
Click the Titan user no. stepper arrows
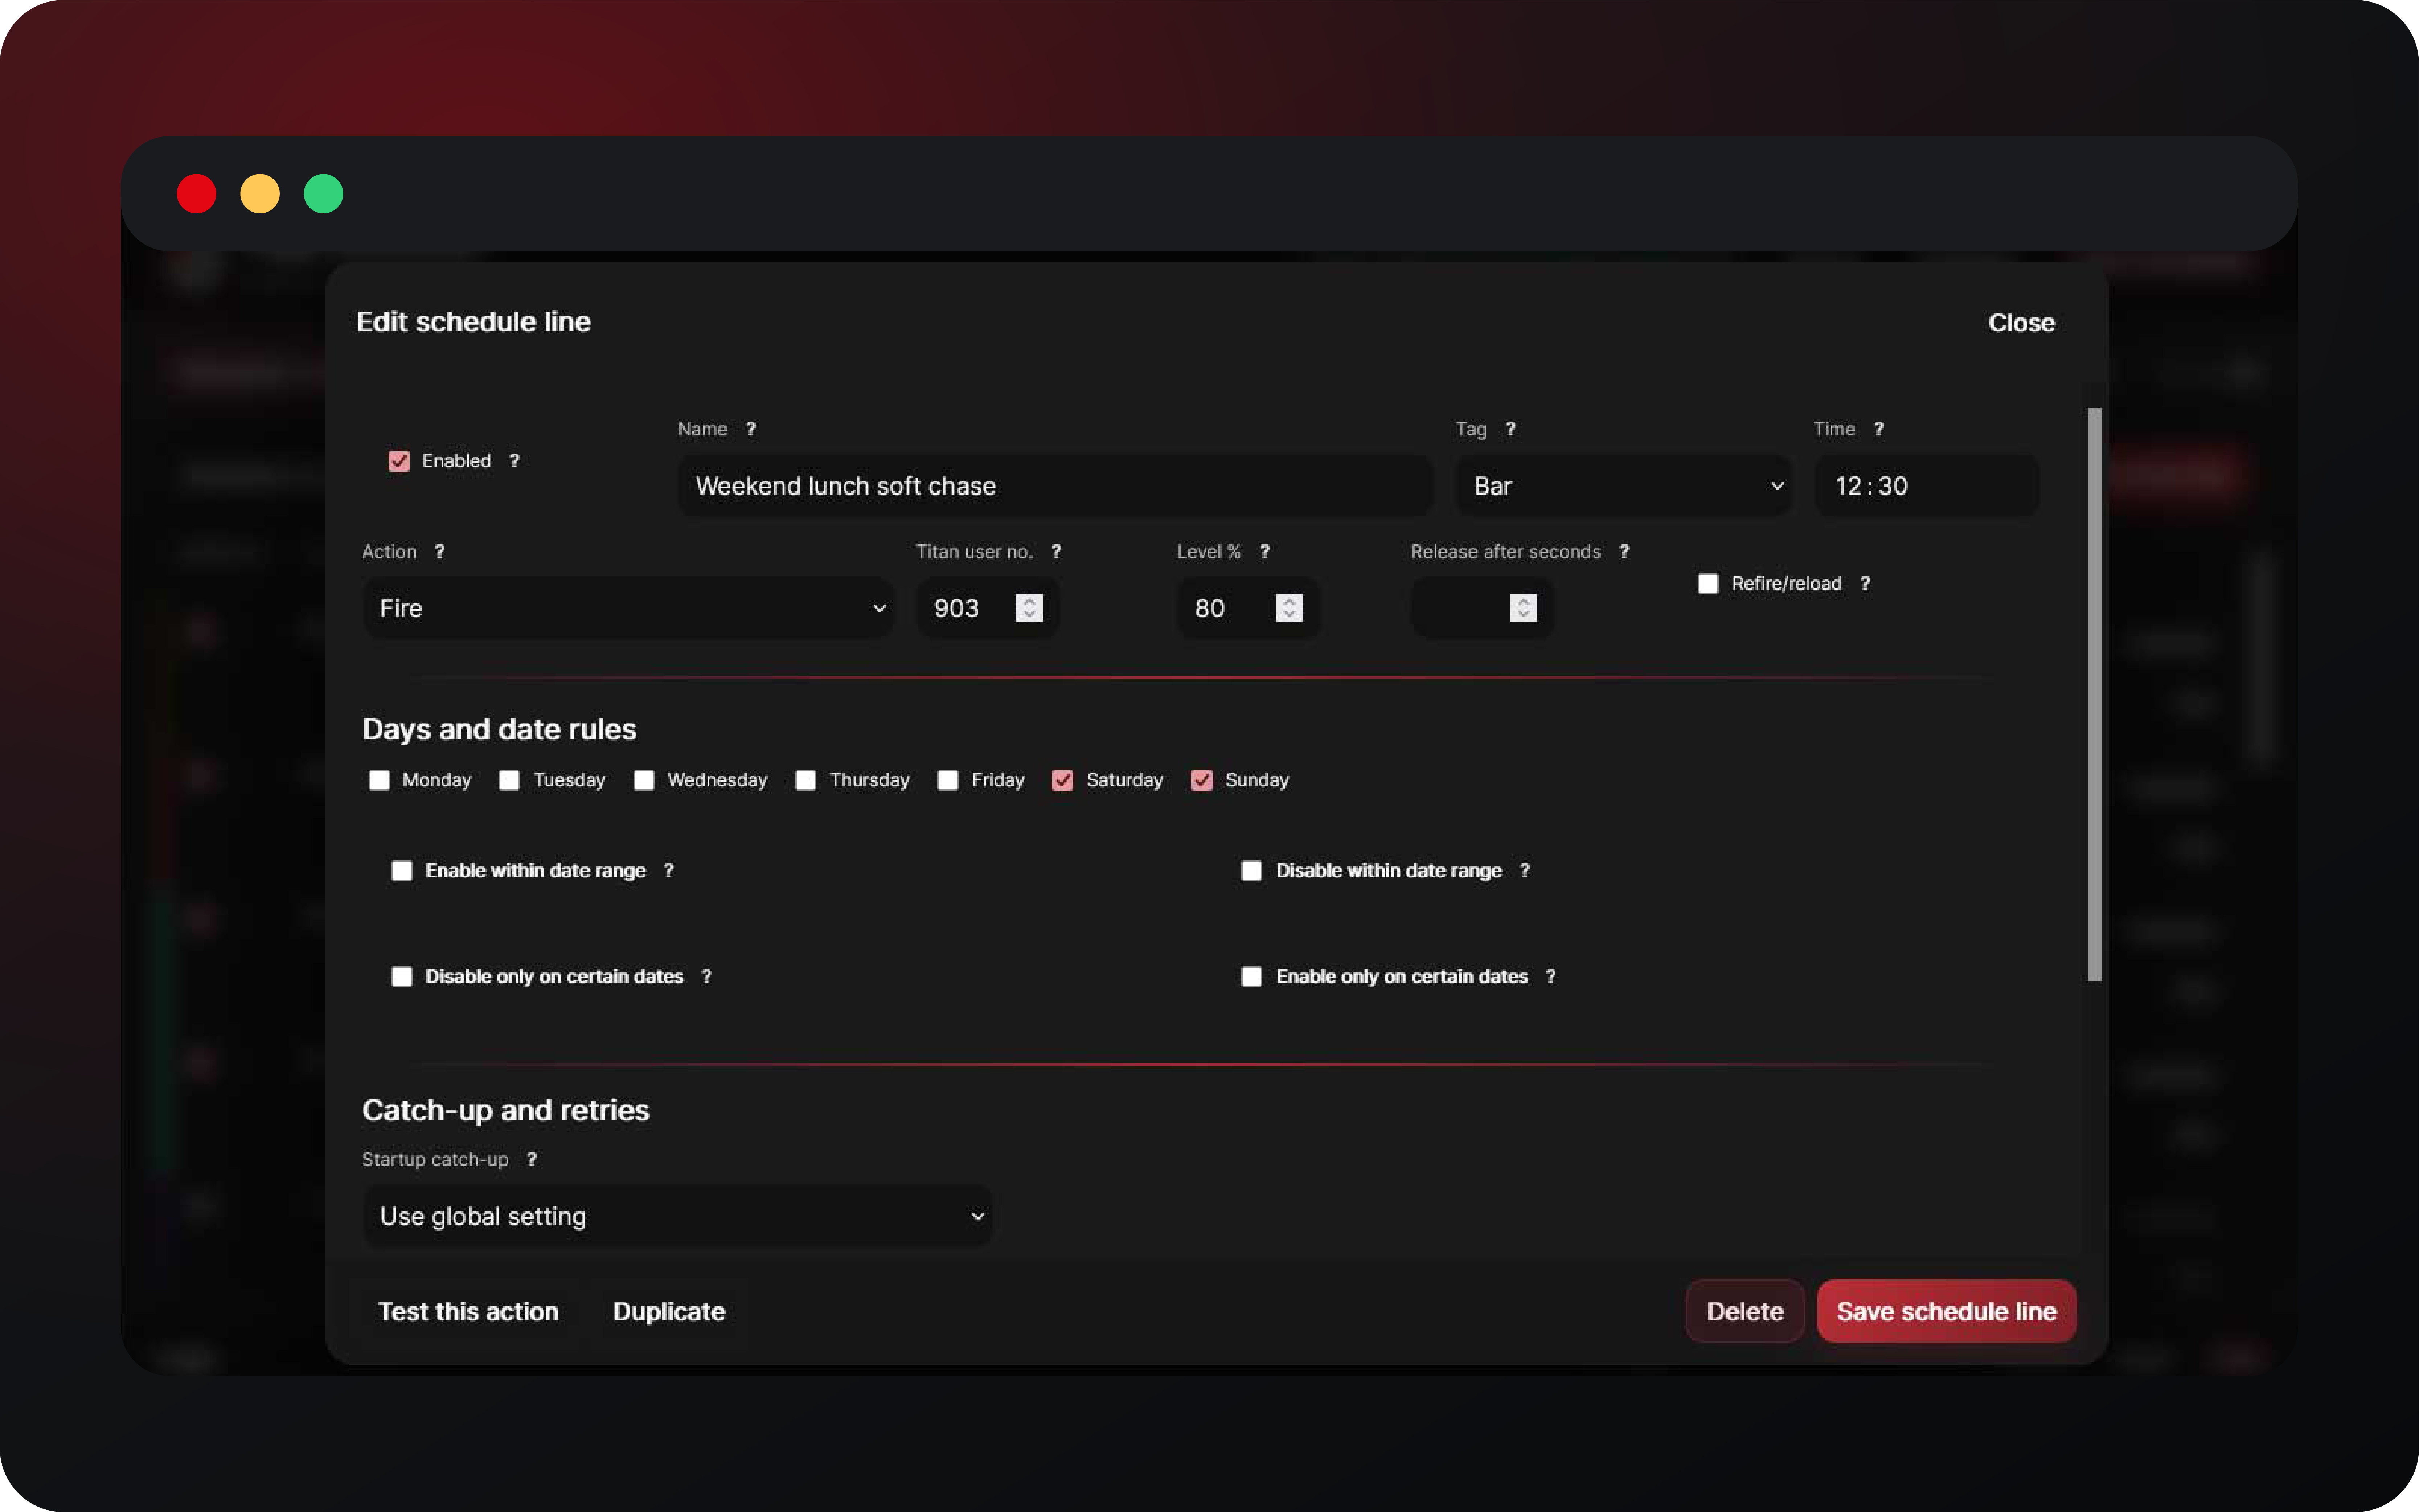[x=1029, y=608]
